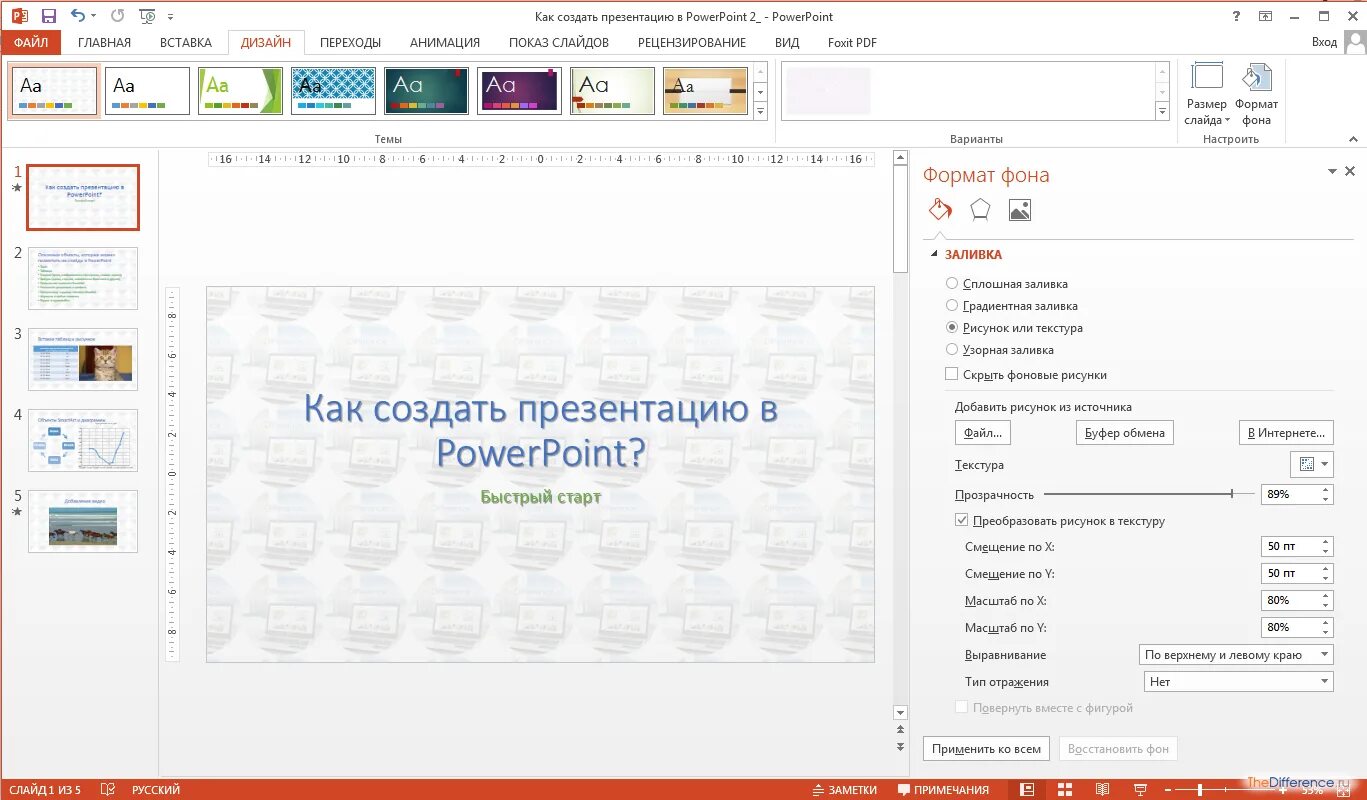The height and width of the screenshot is (800, 1367).
Task: Open the Формат фона pane options arrow
Action: tap(1333, 172)
